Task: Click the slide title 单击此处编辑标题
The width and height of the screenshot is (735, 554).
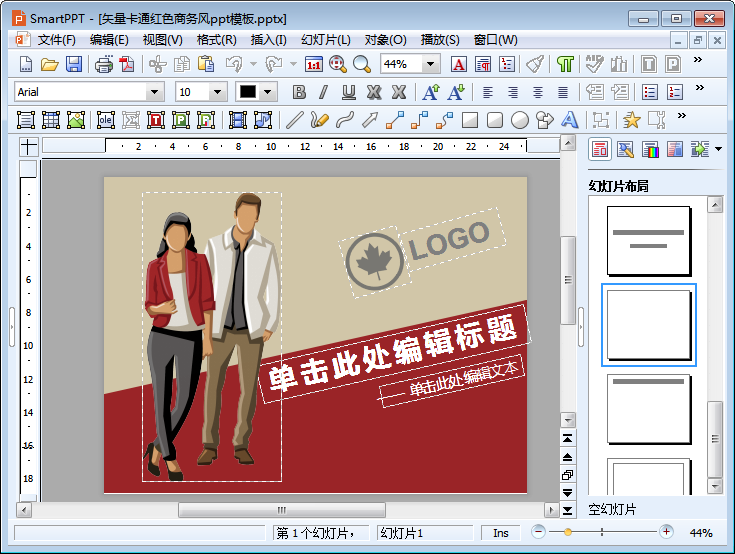Action: tap(393, 353)
